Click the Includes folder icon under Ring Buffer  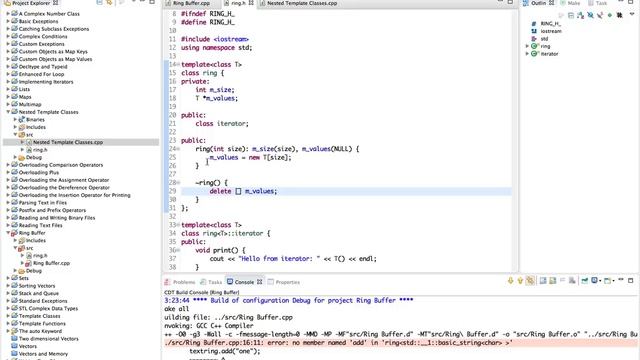pos(22,240)
